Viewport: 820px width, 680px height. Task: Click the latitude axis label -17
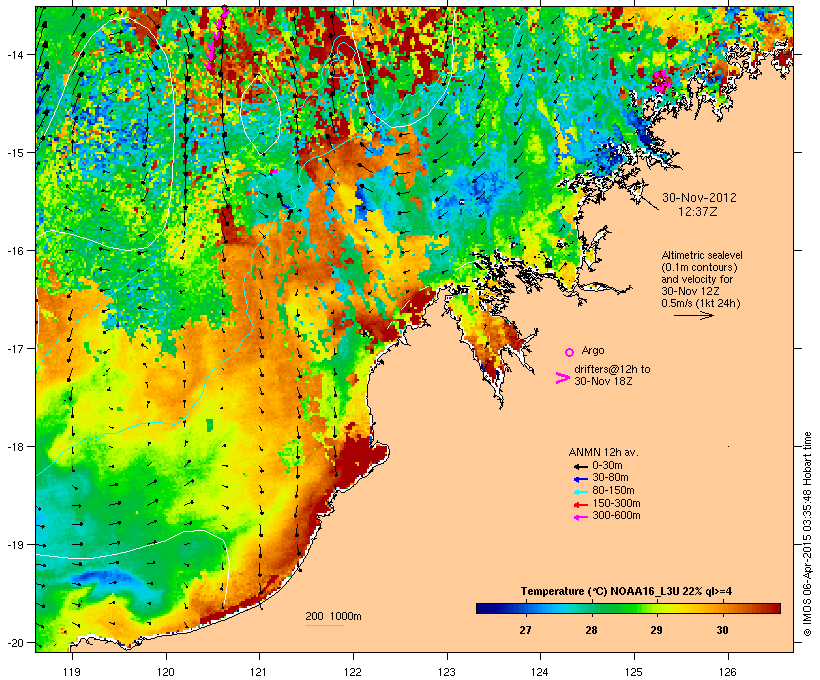(x=14, y=348)
